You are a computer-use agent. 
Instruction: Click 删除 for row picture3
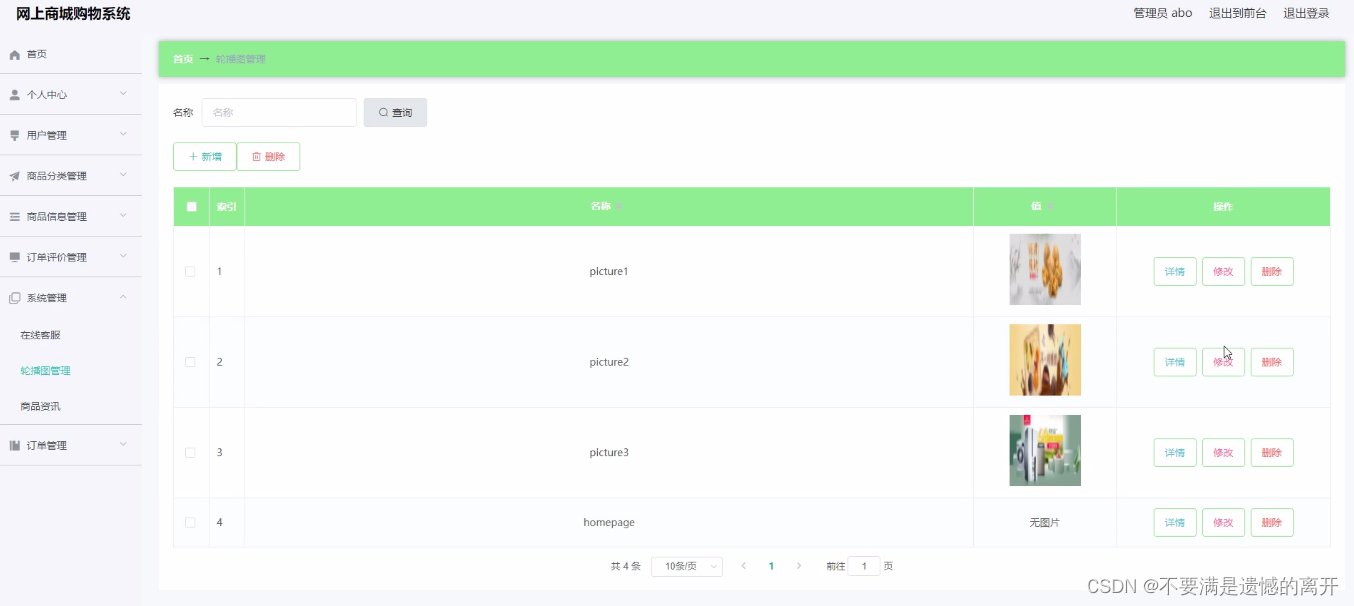coord(1272,453)
